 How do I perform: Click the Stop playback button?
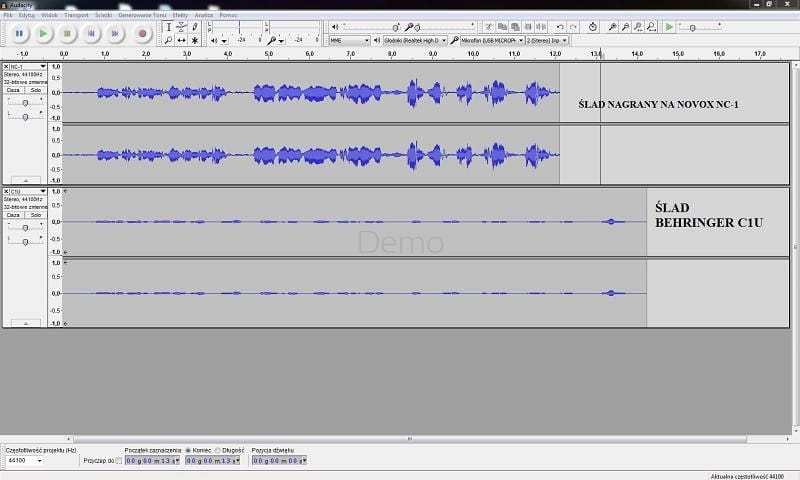coord(67,34)
